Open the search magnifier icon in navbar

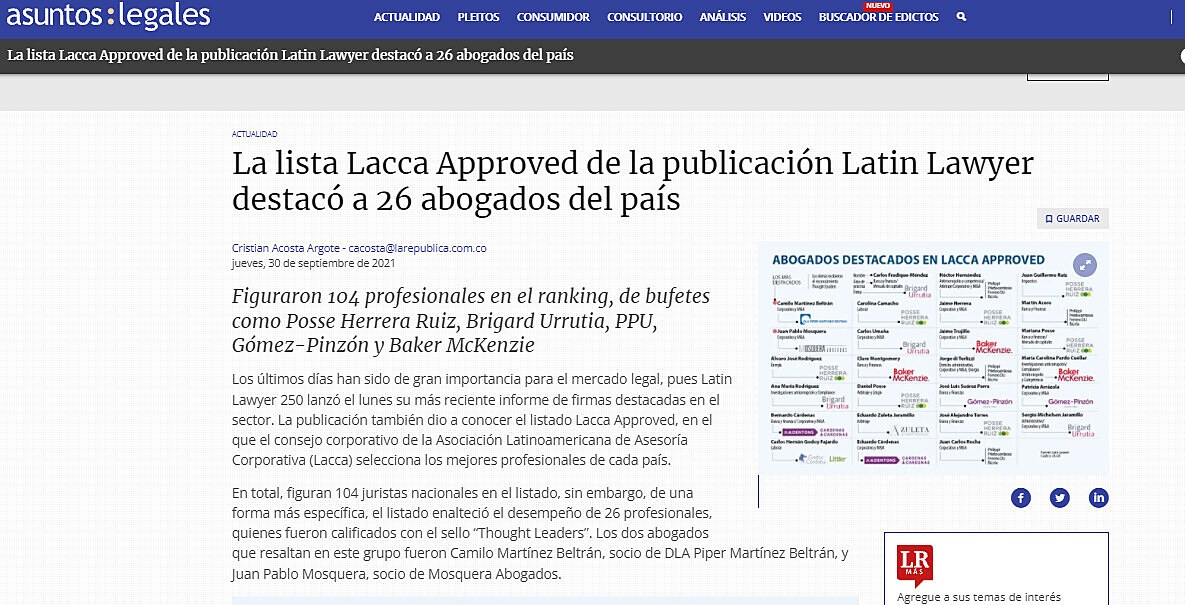pyautogui.click(x=961, y=17)
